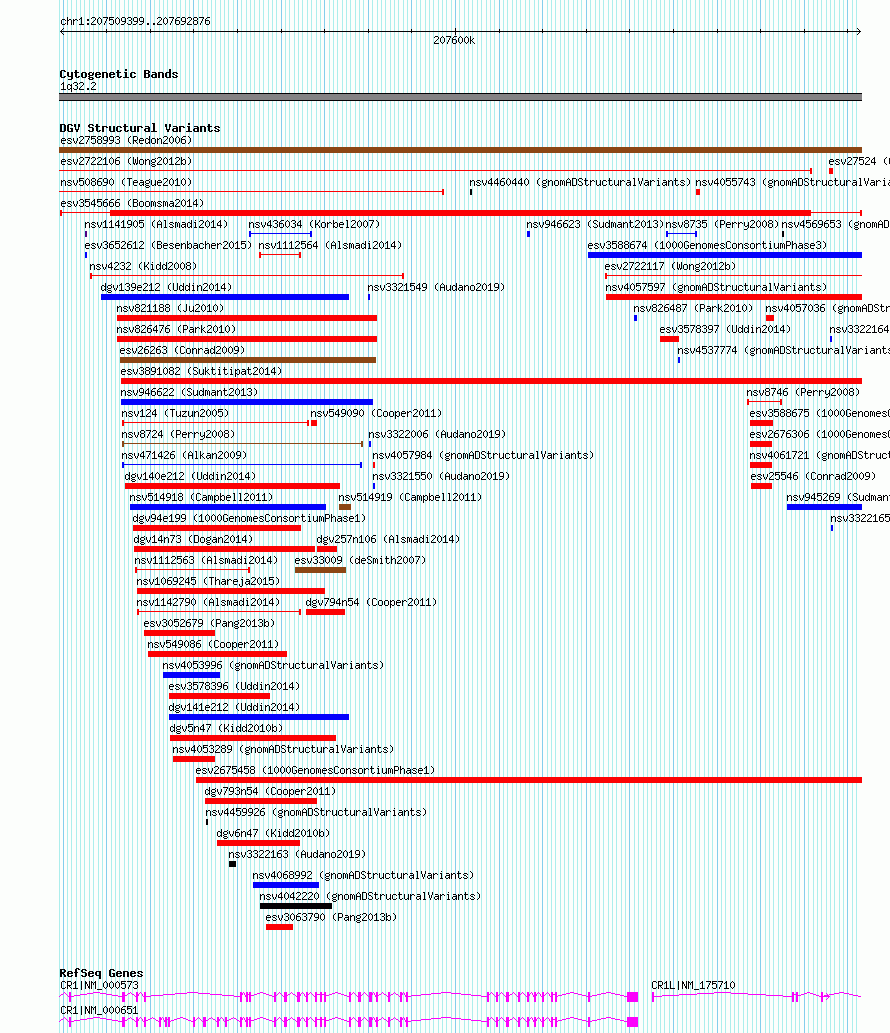This screenshot has width=890, height=1033.
Task: Select nsv1141905 (Alsmadi2014) variant
Action: 156,225
